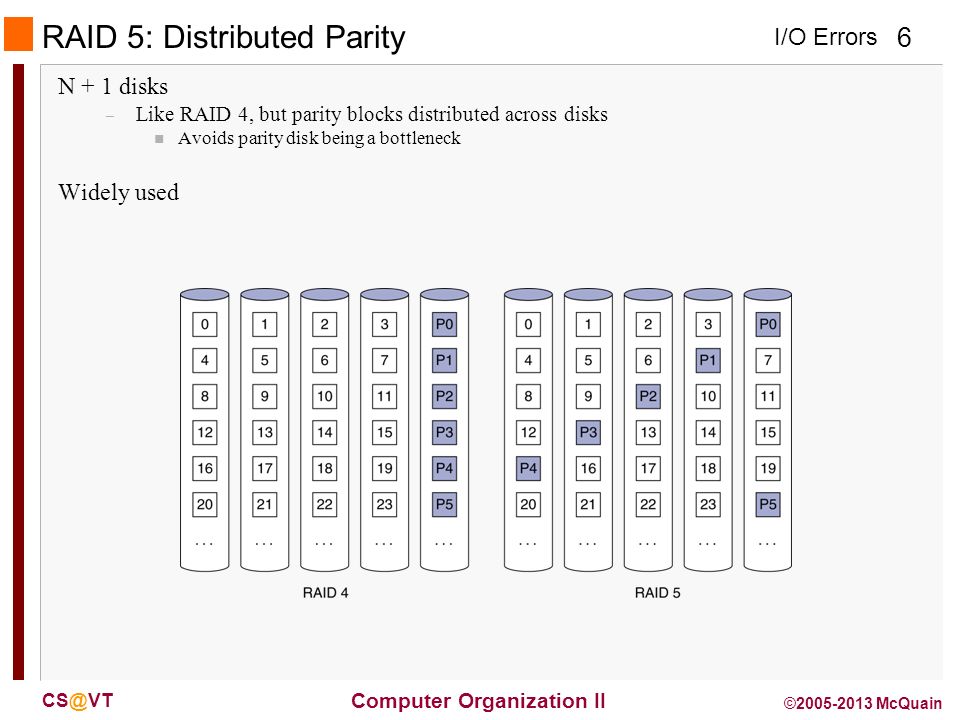Click the RAID 5: Distributed Parity title
960x720 pixels.
pyautogui.click(x=224, y=37)
